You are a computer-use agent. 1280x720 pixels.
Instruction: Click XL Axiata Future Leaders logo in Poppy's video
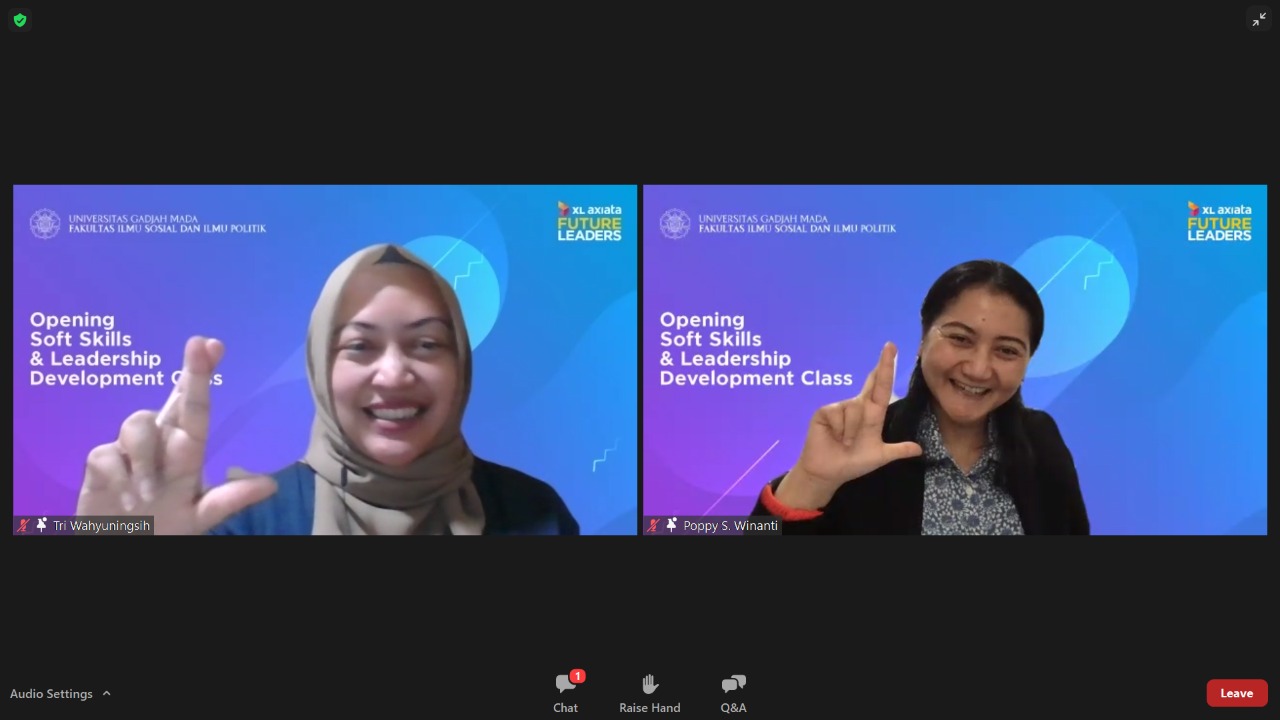click(1219, 221)
